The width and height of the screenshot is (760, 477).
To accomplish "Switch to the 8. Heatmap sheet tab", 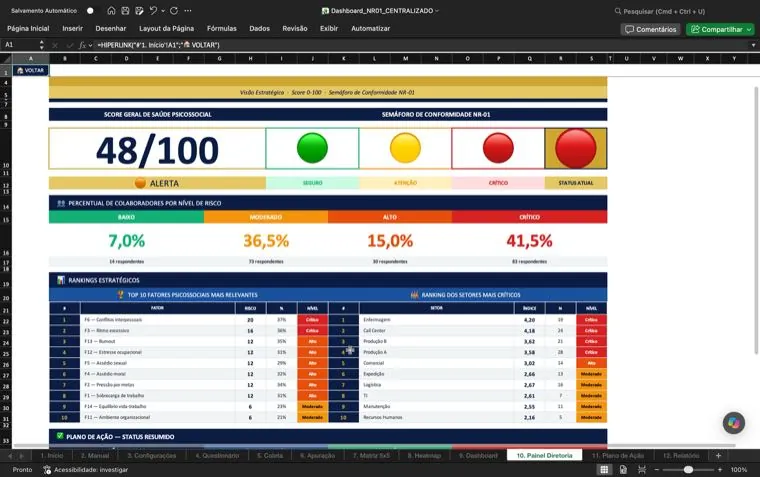I will tap(424, 456).
